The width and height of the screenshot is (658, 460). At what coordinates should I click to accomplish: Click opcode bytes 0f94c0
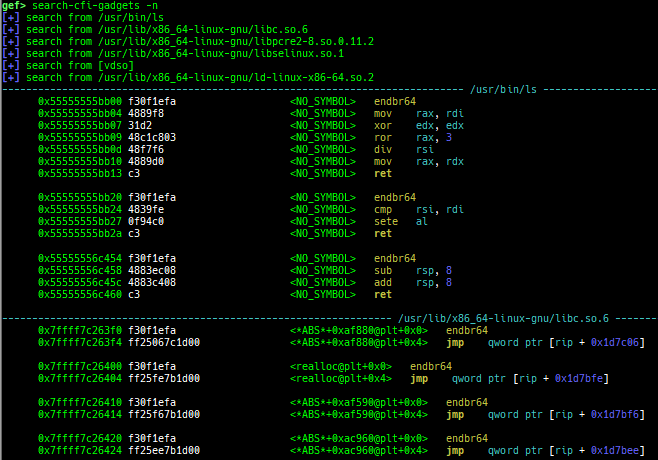146,221
